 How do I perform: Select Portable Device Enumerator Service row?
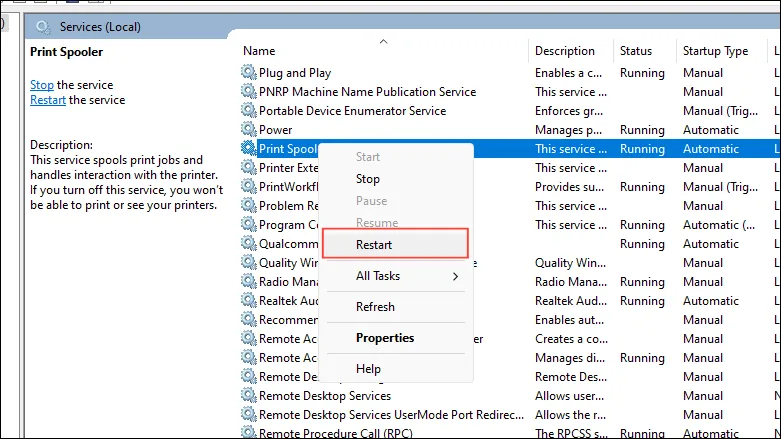(x=353, y=111)
